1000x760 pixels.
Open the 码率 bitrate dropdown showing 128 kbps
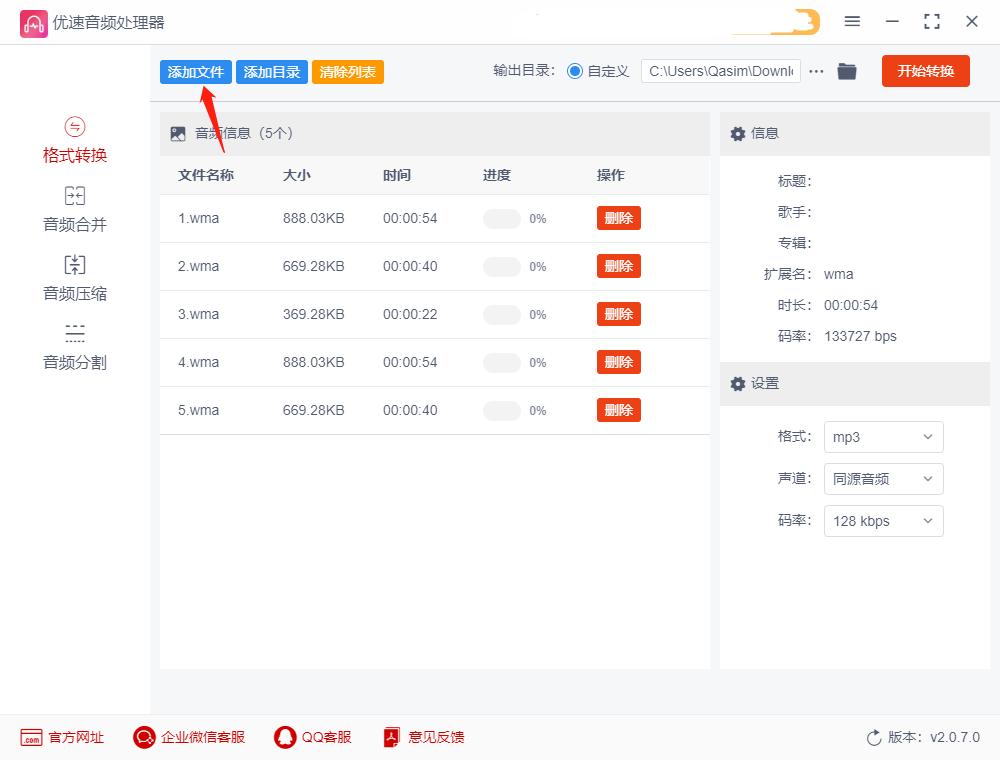[x=883, y=521]
